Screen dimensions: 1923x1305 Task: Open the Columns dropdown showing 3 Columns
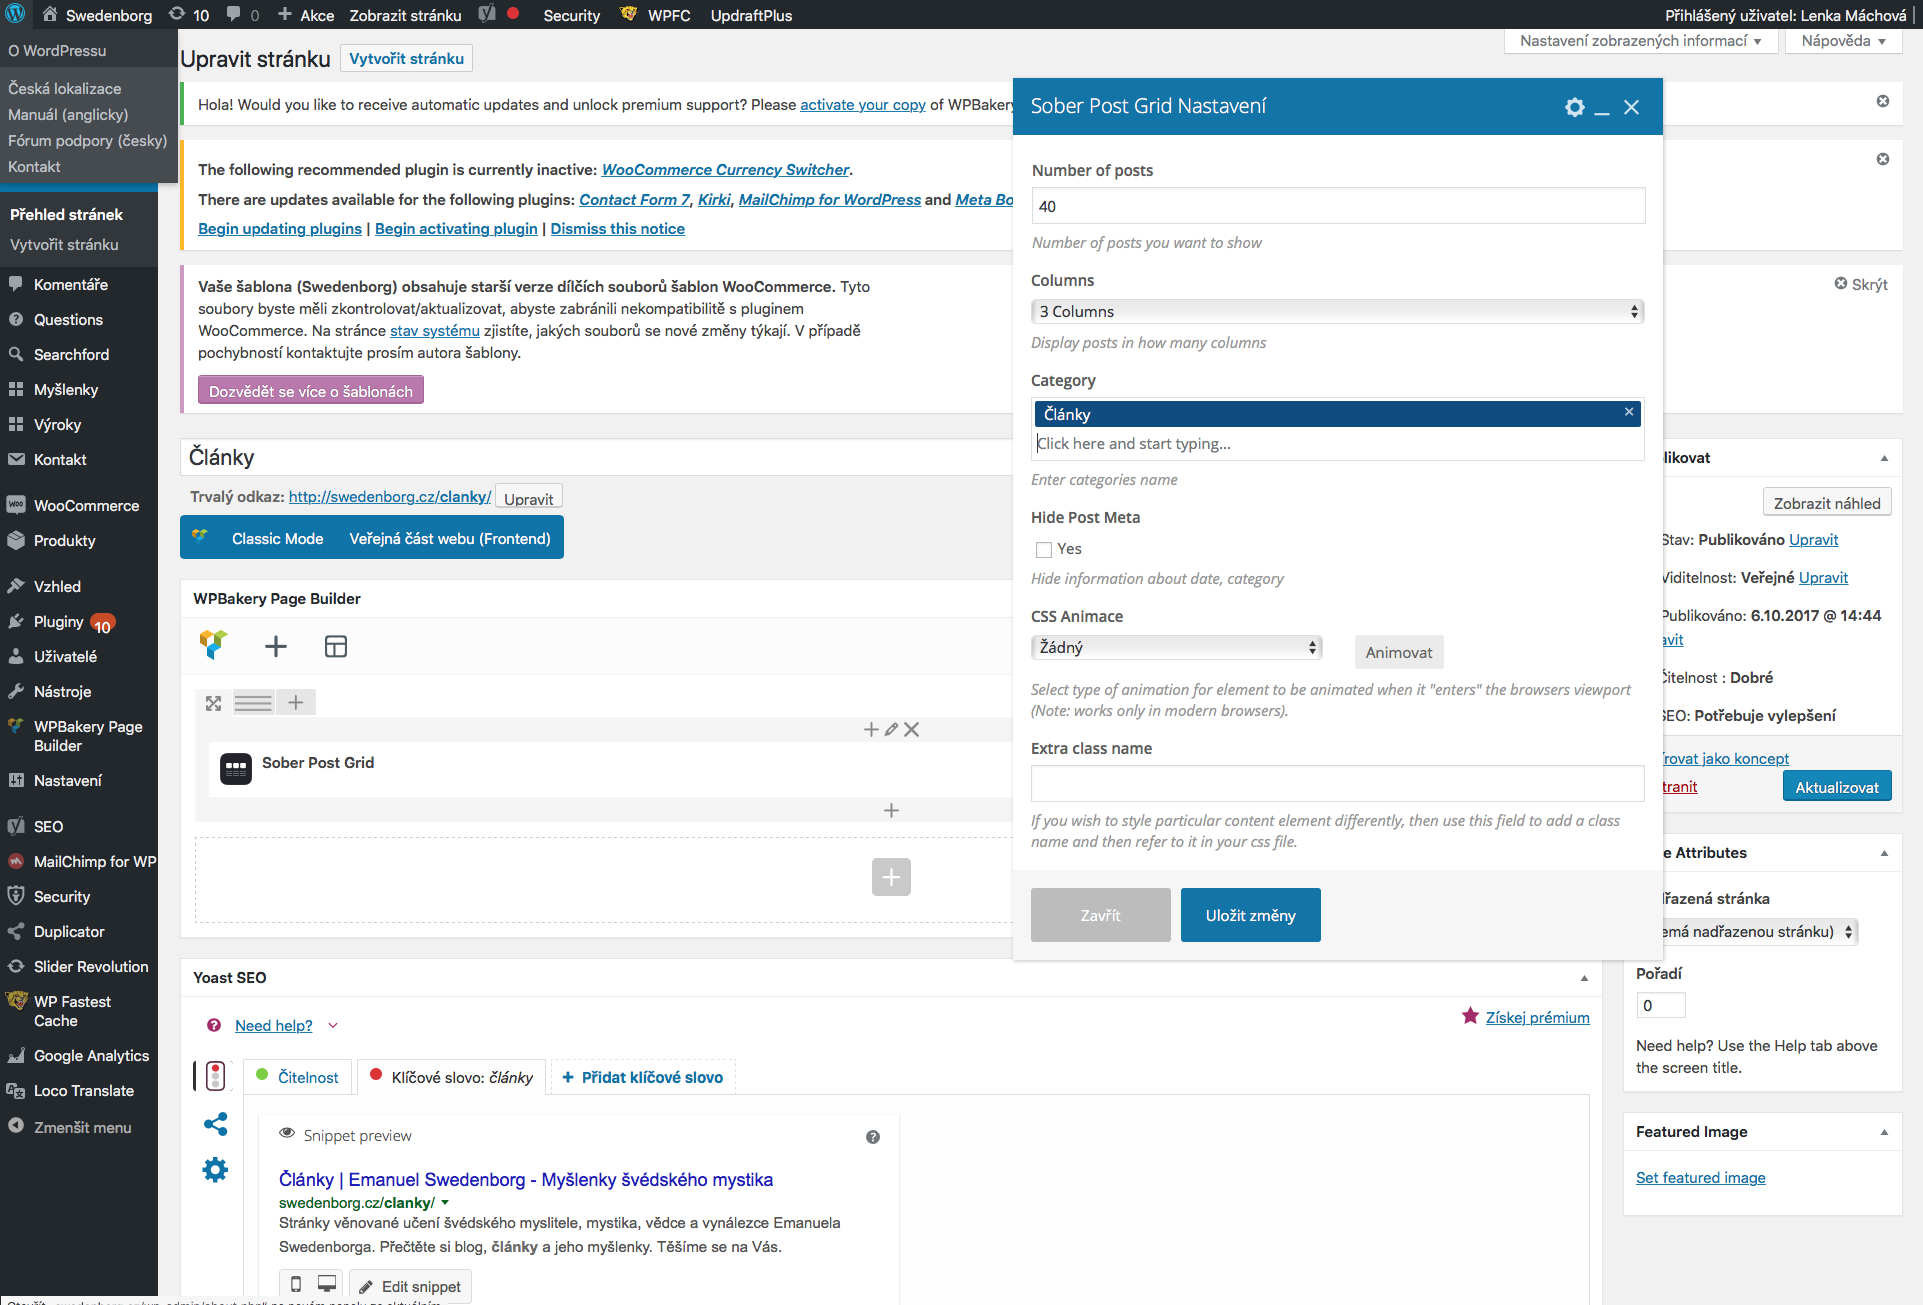tap(1337, 311)
